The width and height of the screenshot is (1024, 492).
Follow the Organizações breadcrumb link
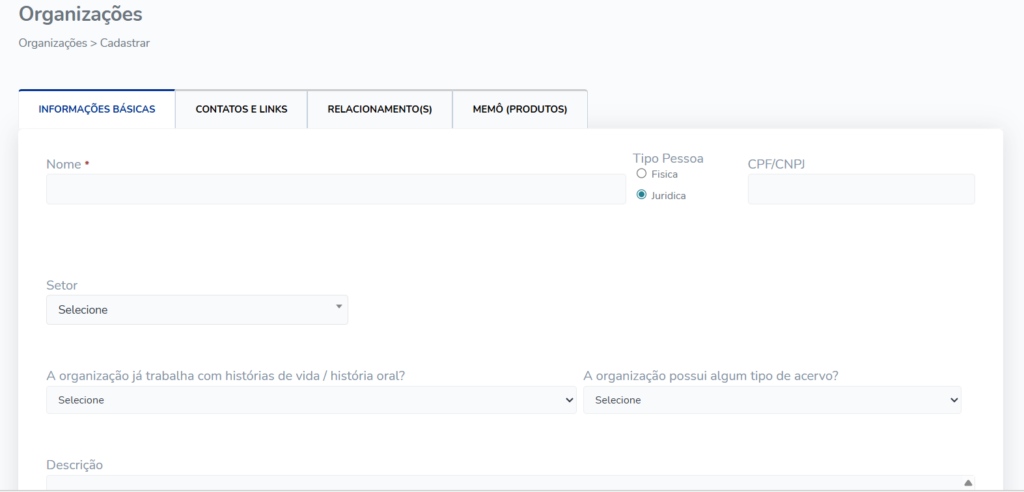point(52,43)
